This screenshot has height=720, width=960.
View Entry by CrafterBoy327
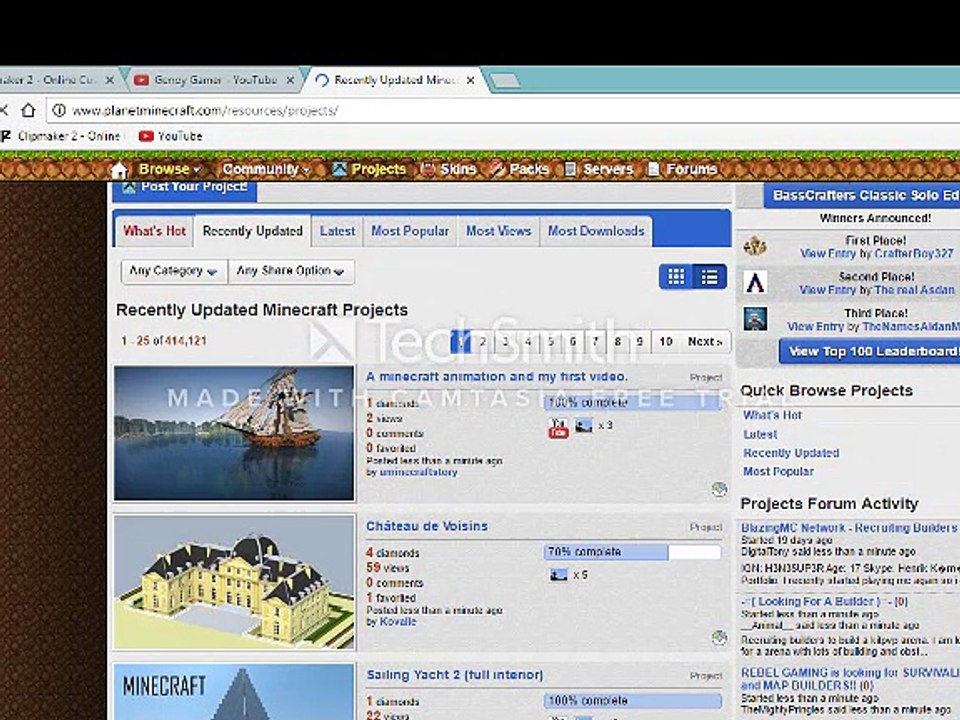tap(827, 253)
